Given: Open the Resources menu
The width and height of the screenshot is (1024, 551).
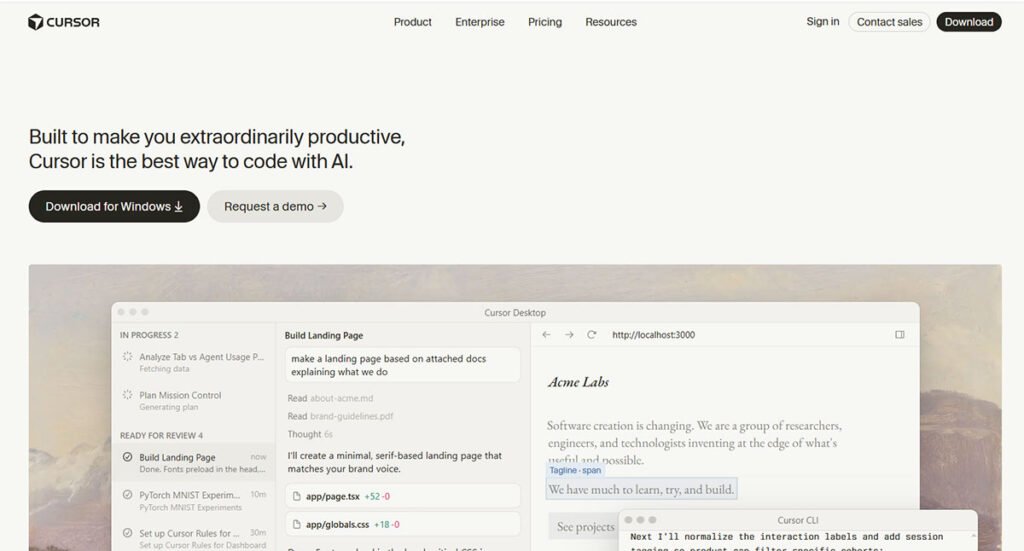Looking at the screenshot, I should click(611, 22).
